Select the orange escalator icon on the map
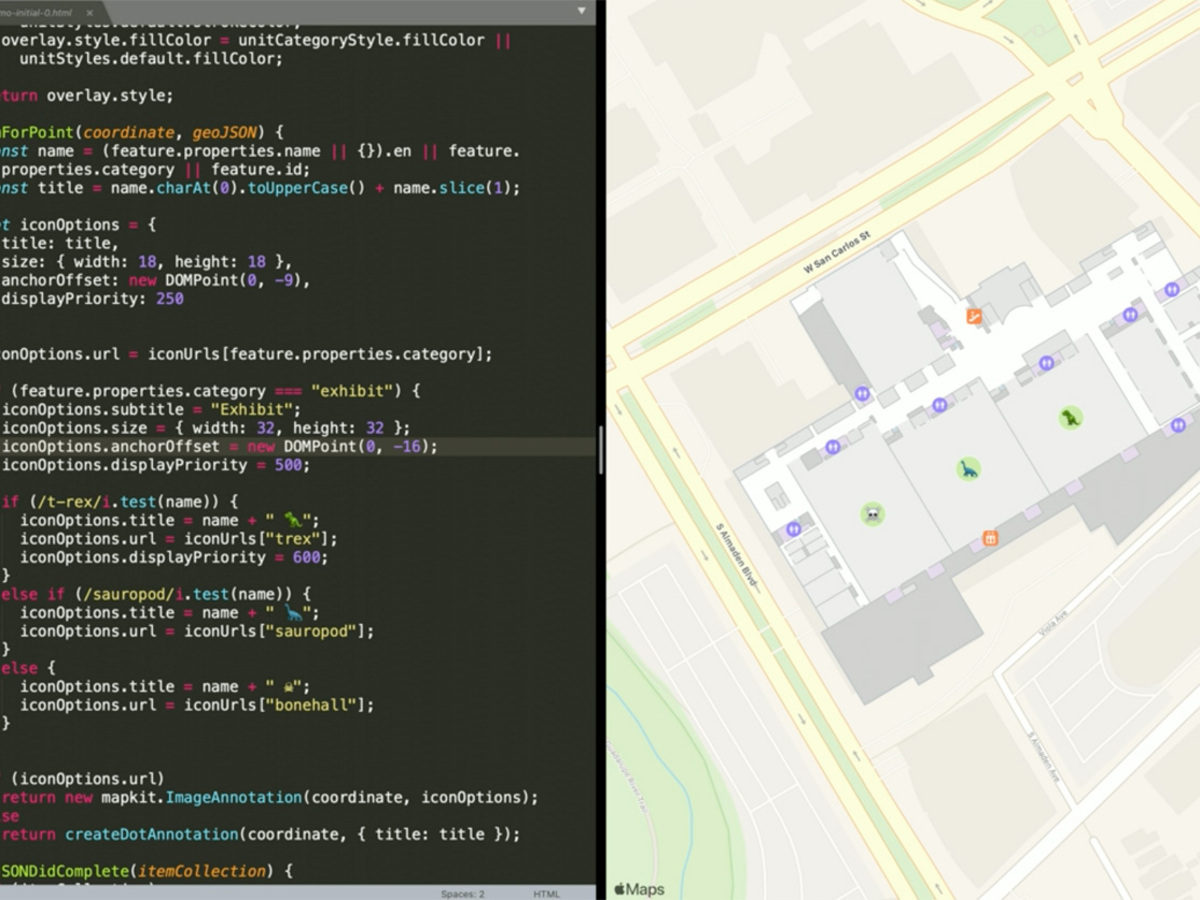Image resolution: width=1200 pixels, height=900 pixels. tap(972, 316)
